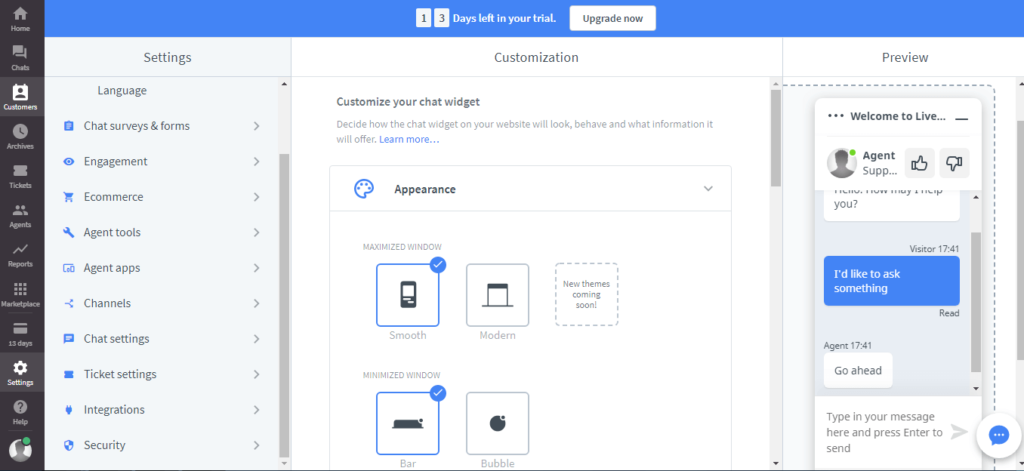Click the round chat bubble launcher
Viewport: 1024px width, 471px height.
pos(999,435)
